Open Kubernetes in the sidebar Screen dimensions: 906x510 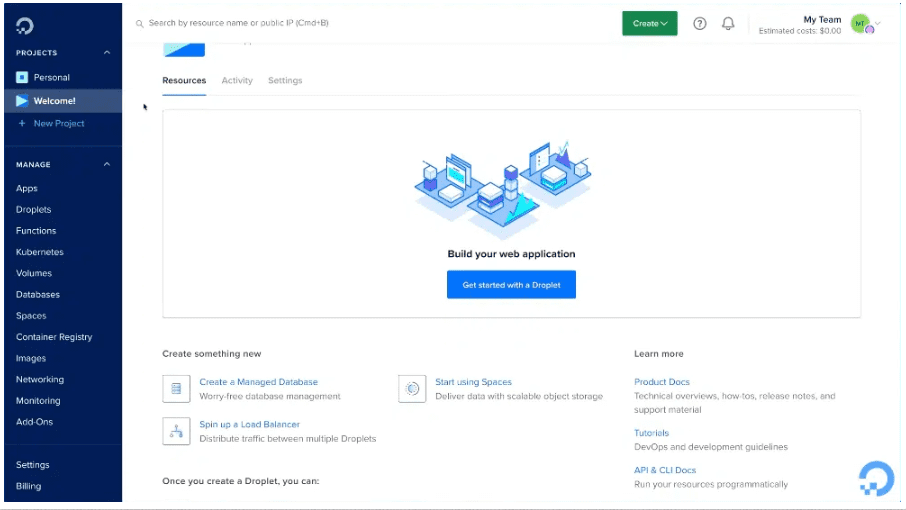tap(39, 252)
